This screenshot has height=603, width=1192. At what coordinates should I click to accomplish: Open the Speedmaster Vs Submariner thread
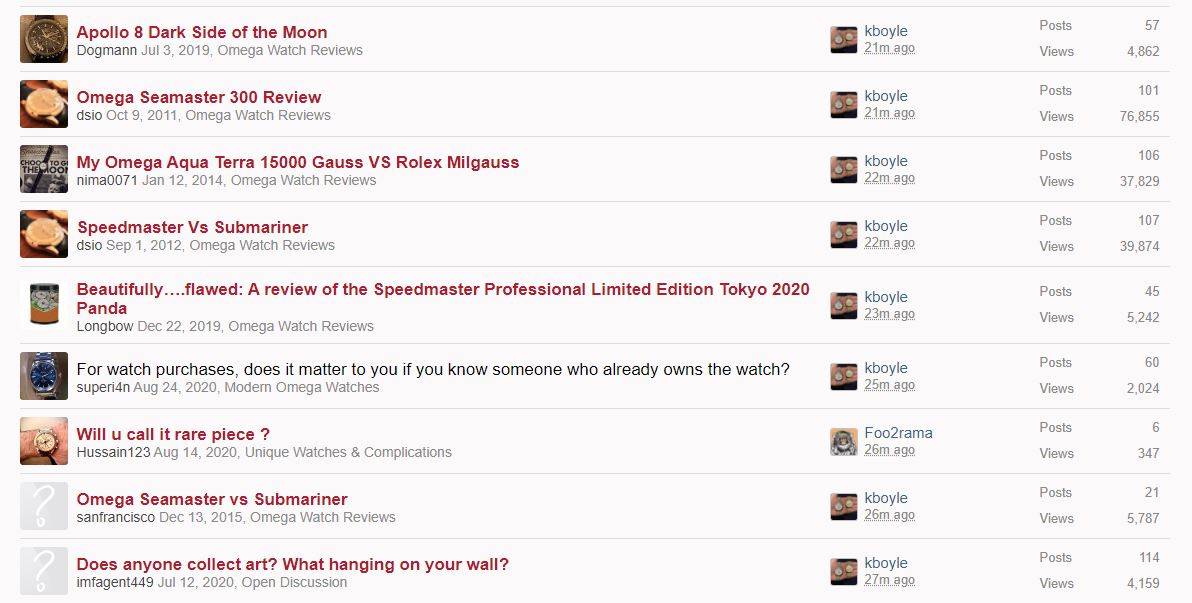click(x=192, y=227)
